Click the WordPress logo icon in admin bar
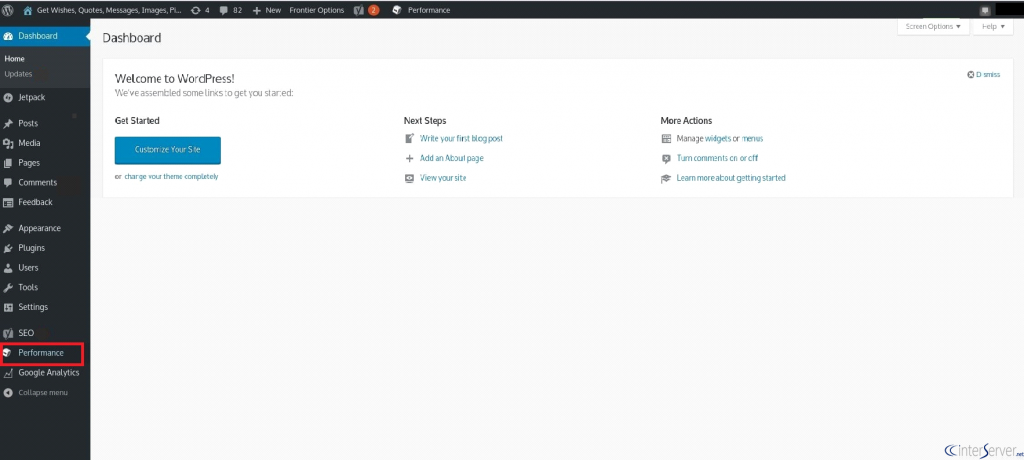This screenshot has width=1024, height=460. click(8, 10)
